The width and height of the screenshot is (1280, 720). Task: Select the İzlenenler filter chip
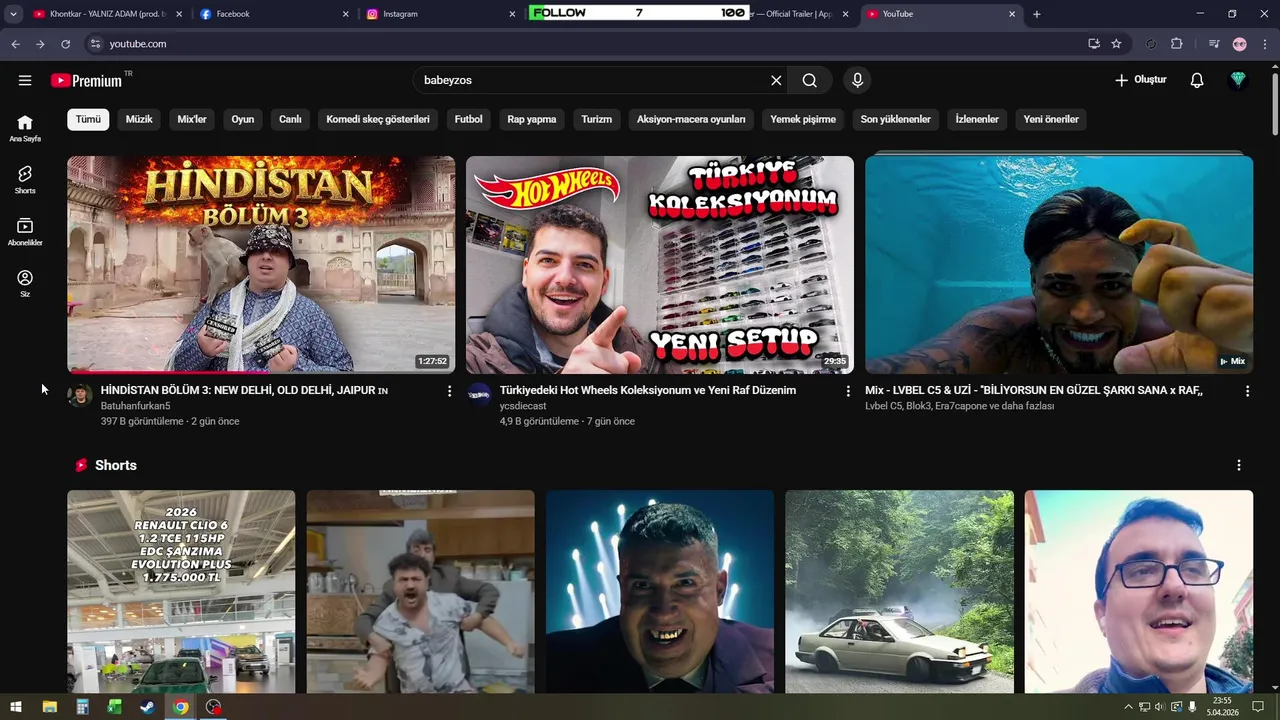point(977,119)
